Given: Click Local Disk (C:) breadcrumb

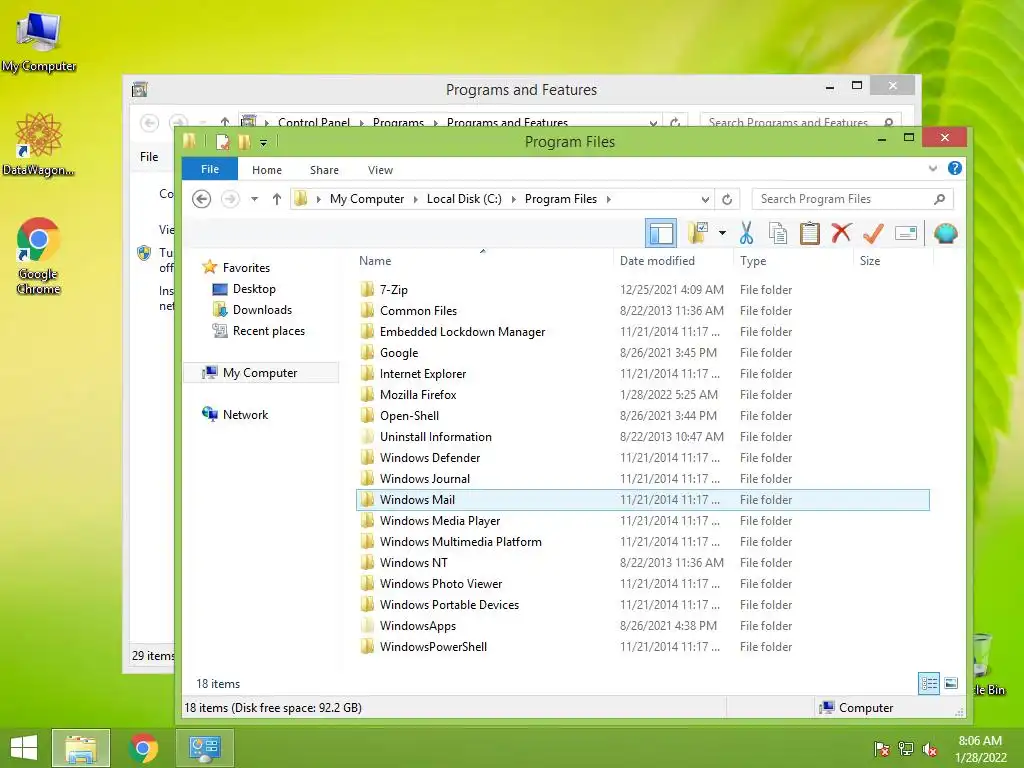Looking at the screenshot, I should [x=464, y=199].
